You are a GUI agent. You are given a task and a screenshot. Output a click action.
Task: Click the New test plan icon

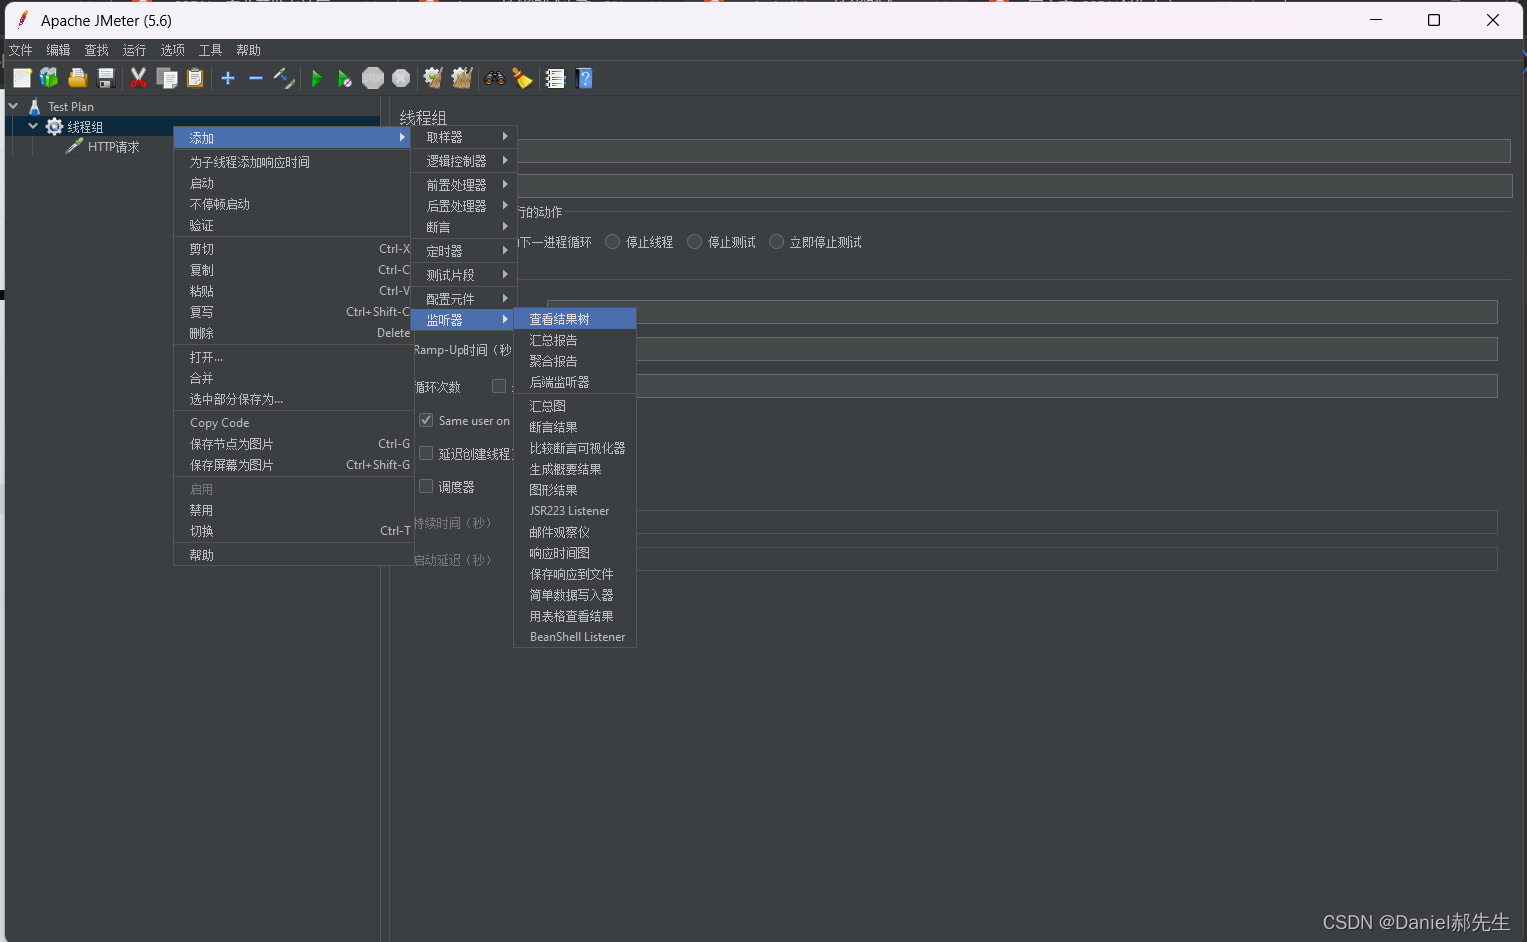(x=22, y=78)
